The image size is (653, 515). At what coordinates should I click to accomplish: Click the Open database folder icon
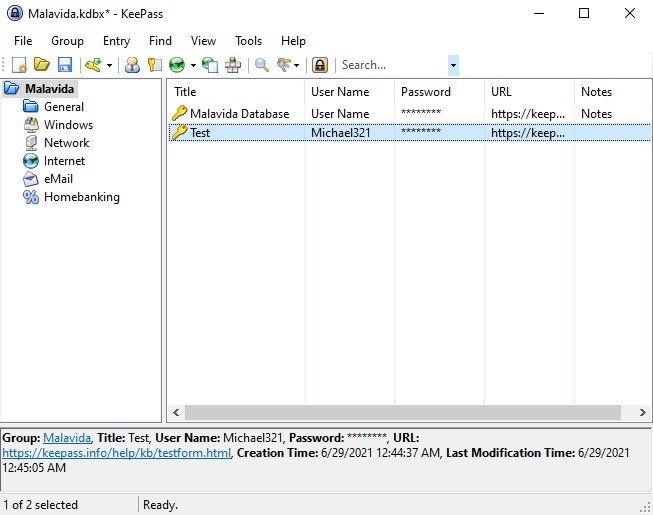pos(42,65)
